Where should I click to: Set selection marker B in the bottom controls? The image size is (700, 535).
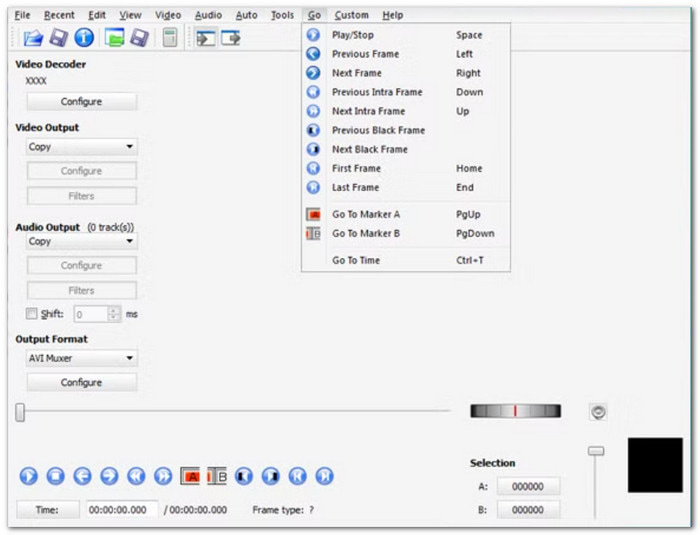217,476
